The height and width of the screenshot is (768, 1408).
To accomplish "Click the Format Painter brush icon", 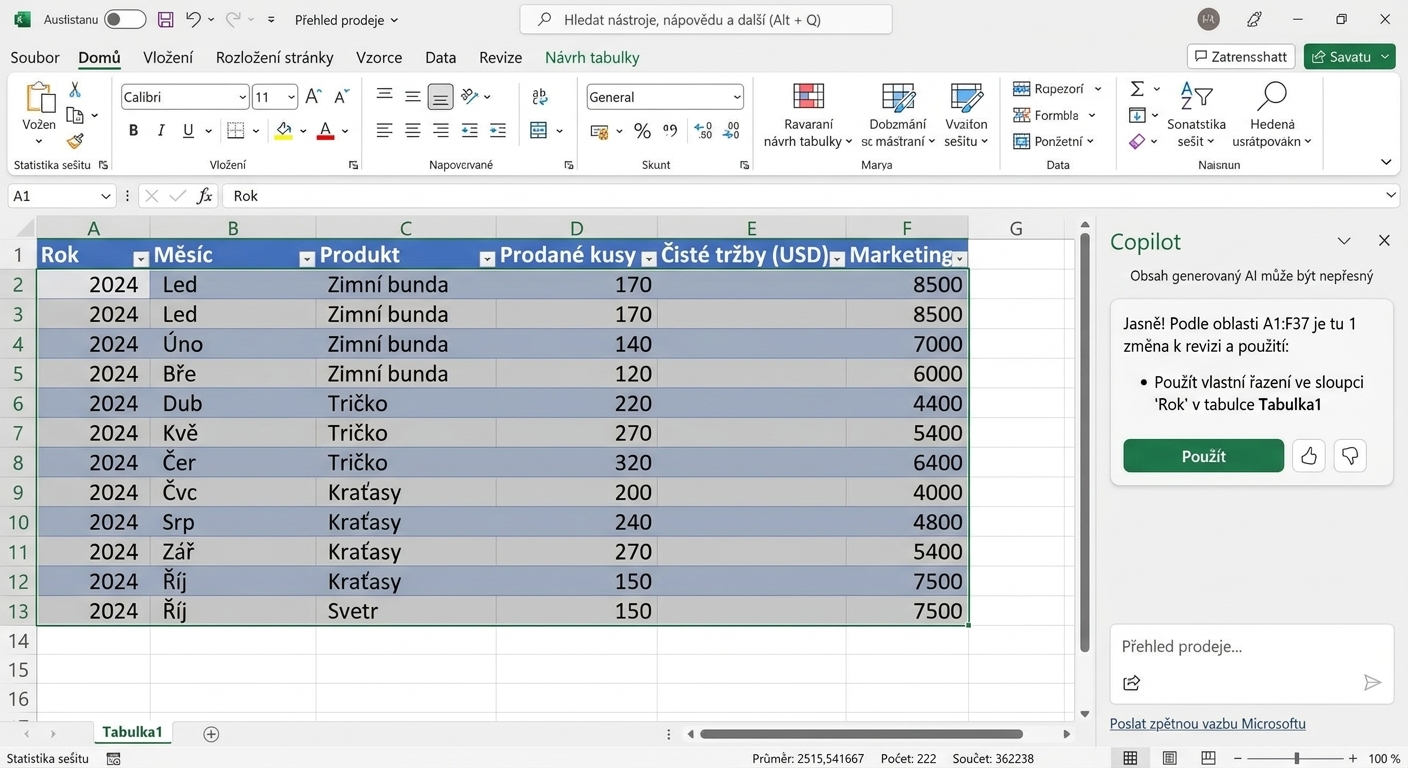I will coord(75,142).
